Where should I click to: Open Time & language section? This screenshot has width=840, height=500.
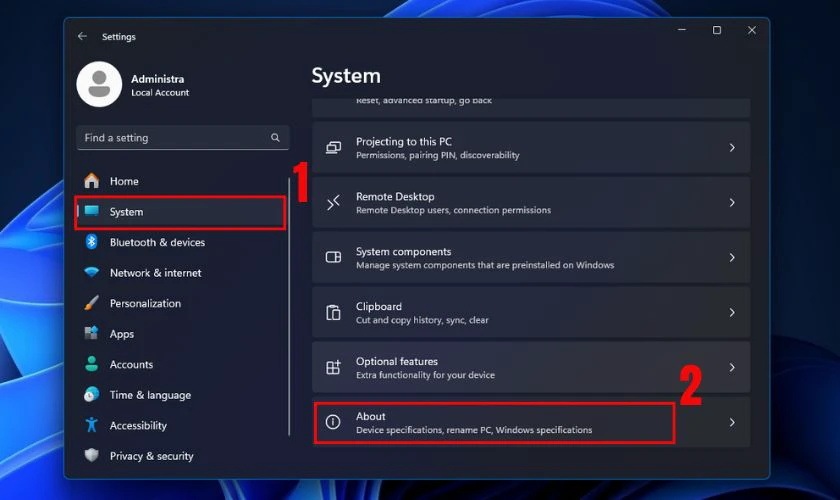click(x=181, y=395)
